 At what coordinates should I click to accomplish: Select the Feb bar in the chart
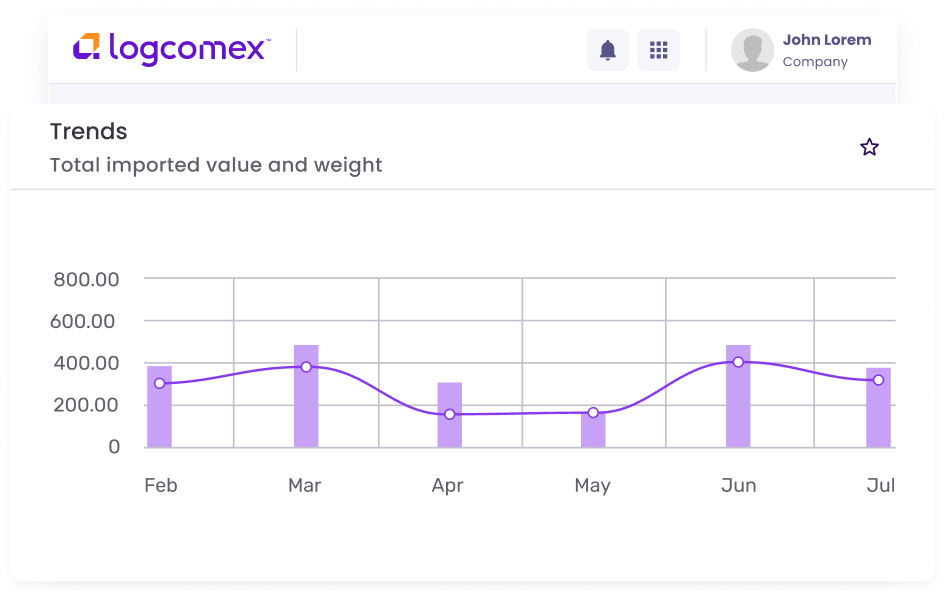tap(160, 420)
